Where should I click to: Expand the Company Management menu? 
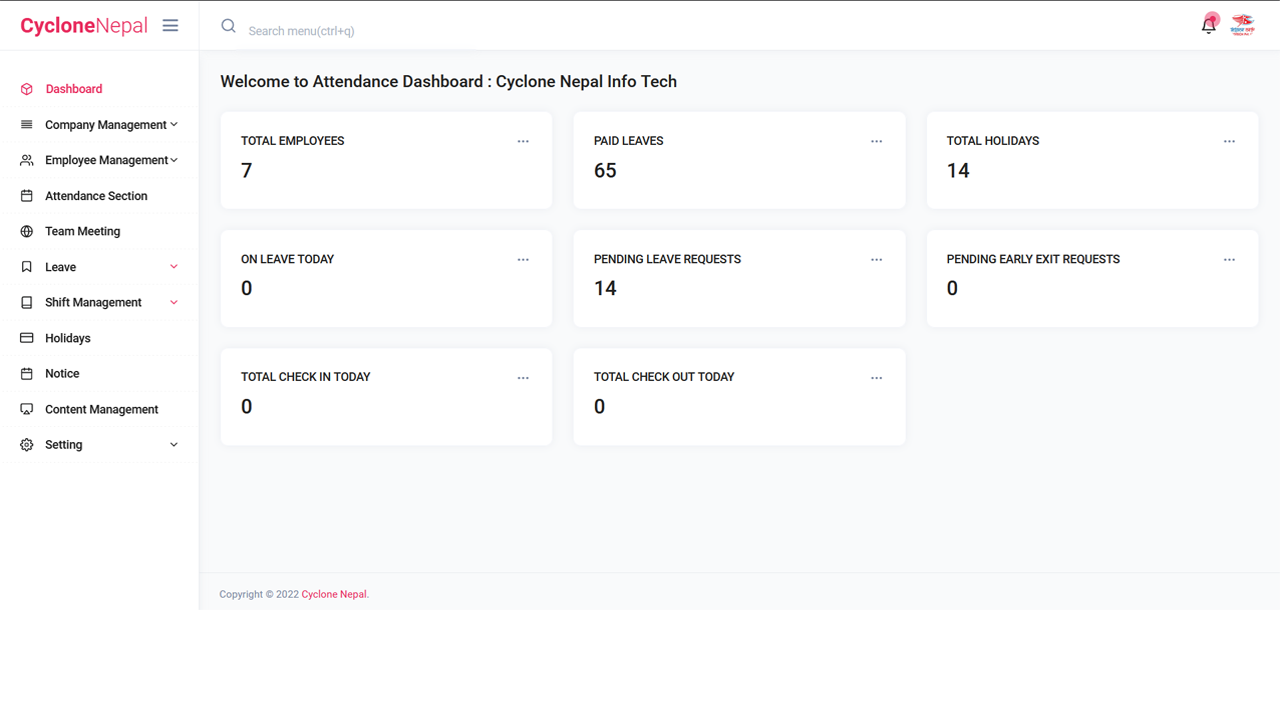coord(105,124)
